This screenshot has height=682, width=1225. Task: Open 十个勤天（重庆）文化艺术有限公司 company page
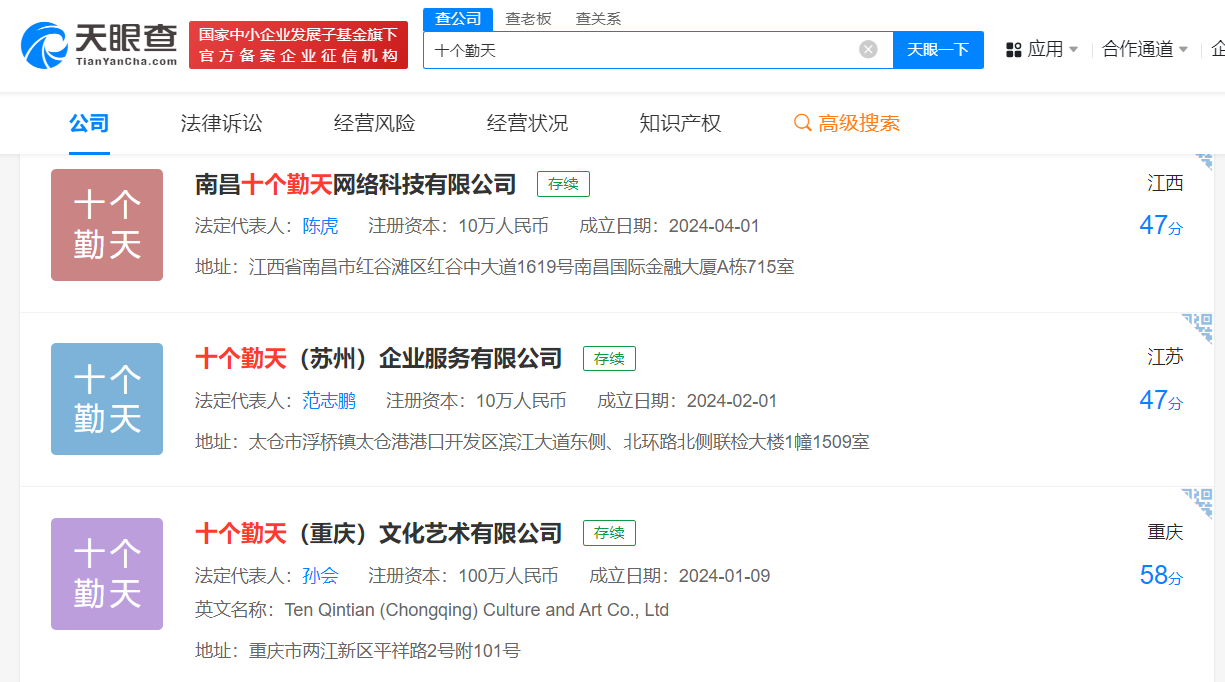tap(378, 533)
